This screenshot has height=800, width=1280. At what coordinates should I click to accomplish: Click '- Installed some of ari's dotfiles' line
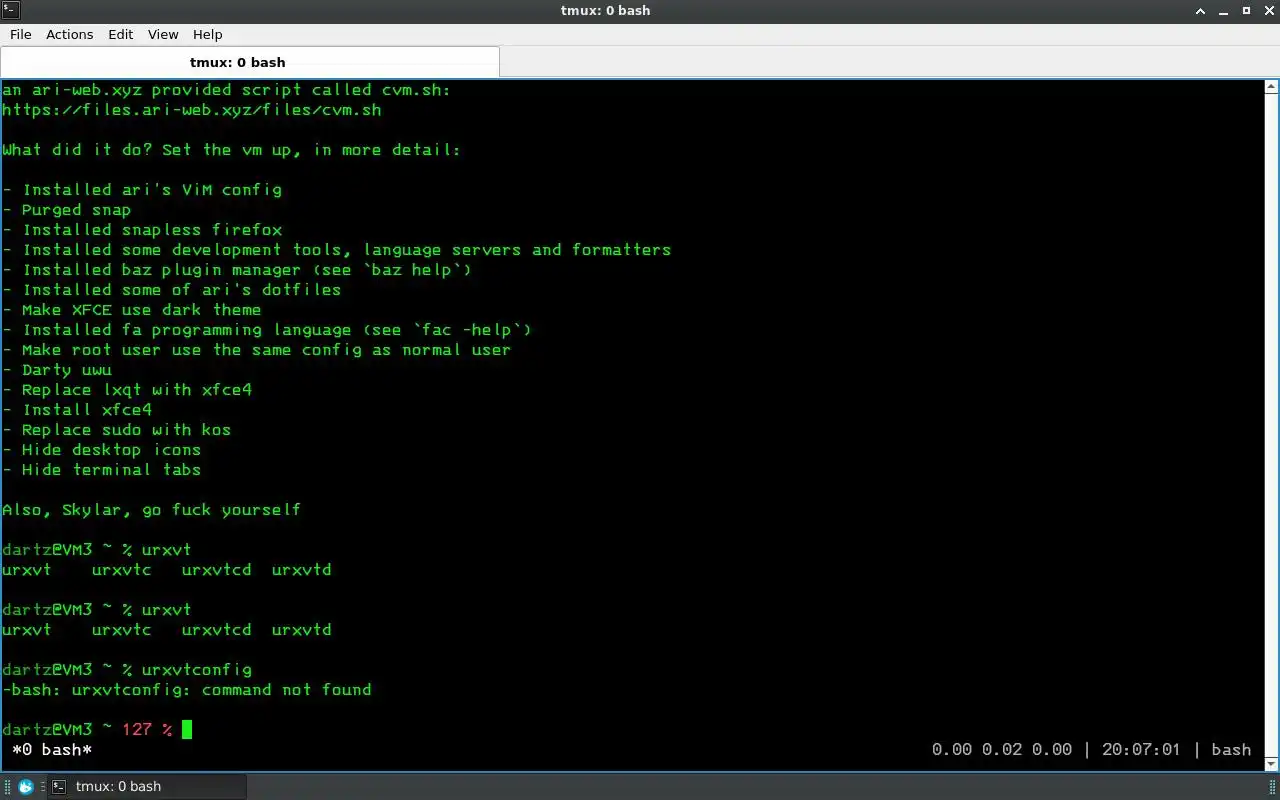172,290
